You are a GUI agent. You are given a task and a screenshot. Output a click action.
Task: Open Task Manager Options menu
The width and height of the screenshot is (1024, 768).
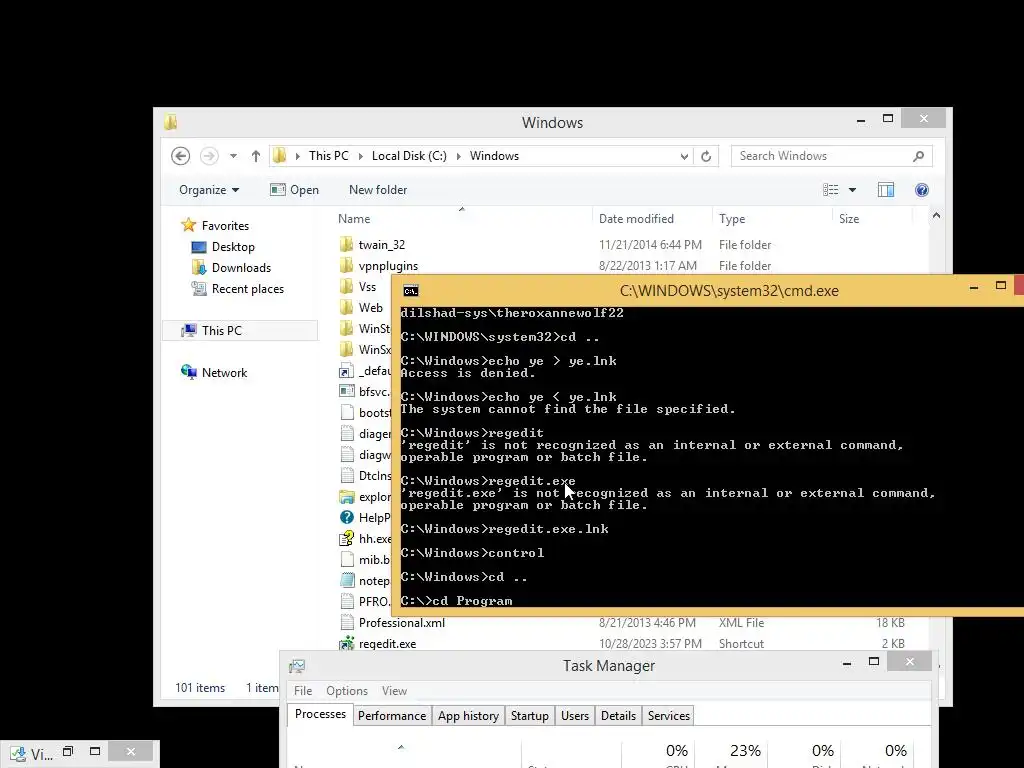coord(347,691)
